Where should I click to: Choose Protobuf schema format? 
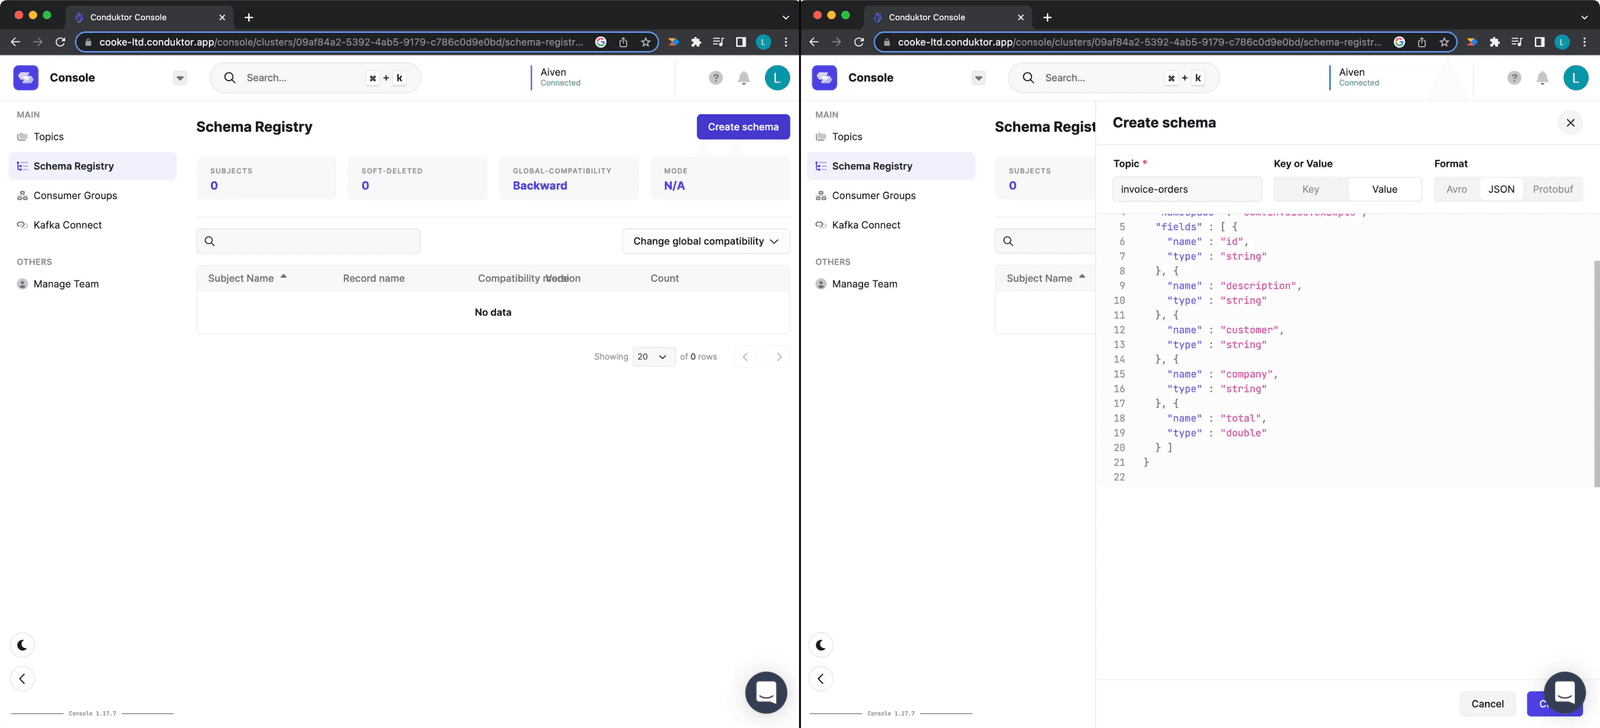[x=1552, y=189]
